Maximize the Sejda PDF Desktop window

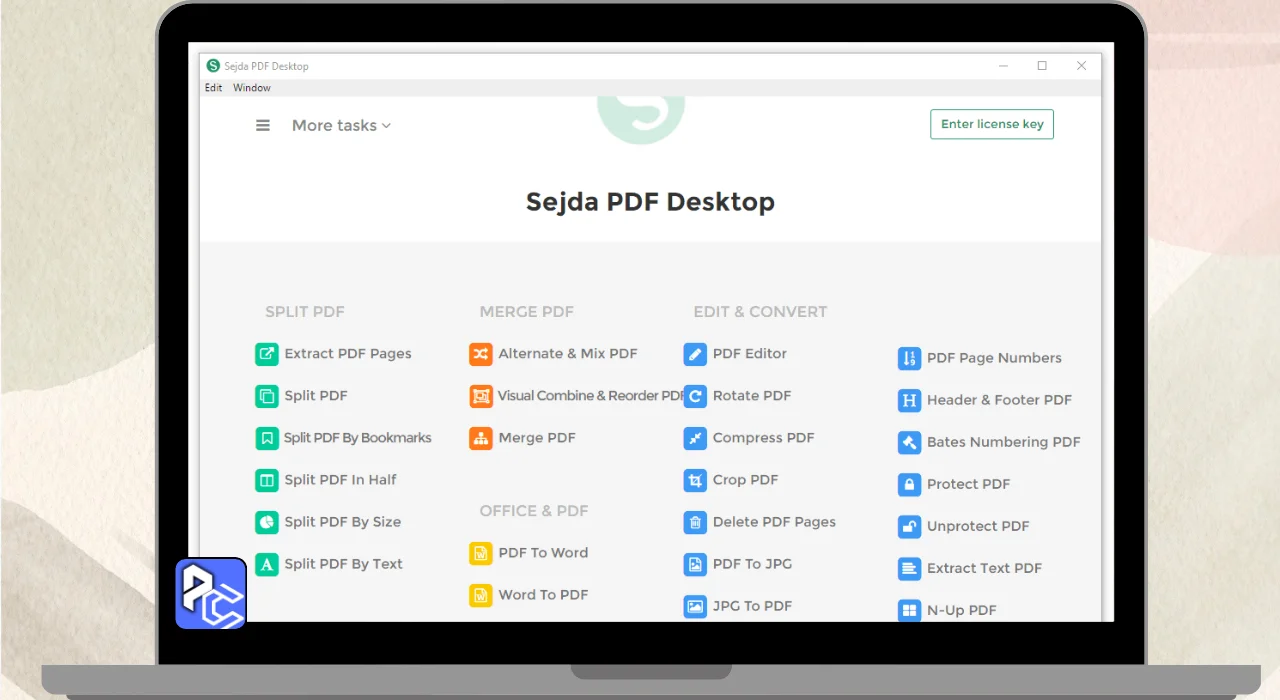click(x=1042, y=66)
